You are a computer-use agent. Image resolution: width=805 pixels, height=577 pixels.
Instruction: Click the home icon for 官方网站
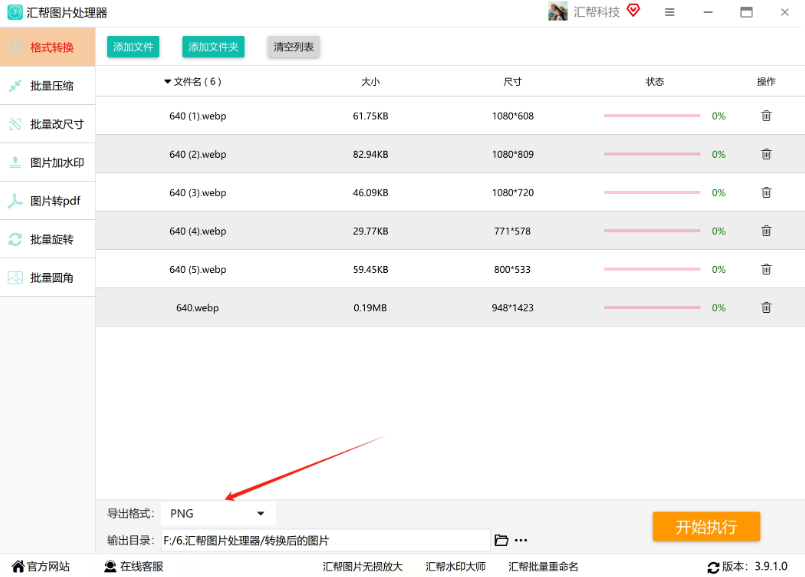click(18, 566)
